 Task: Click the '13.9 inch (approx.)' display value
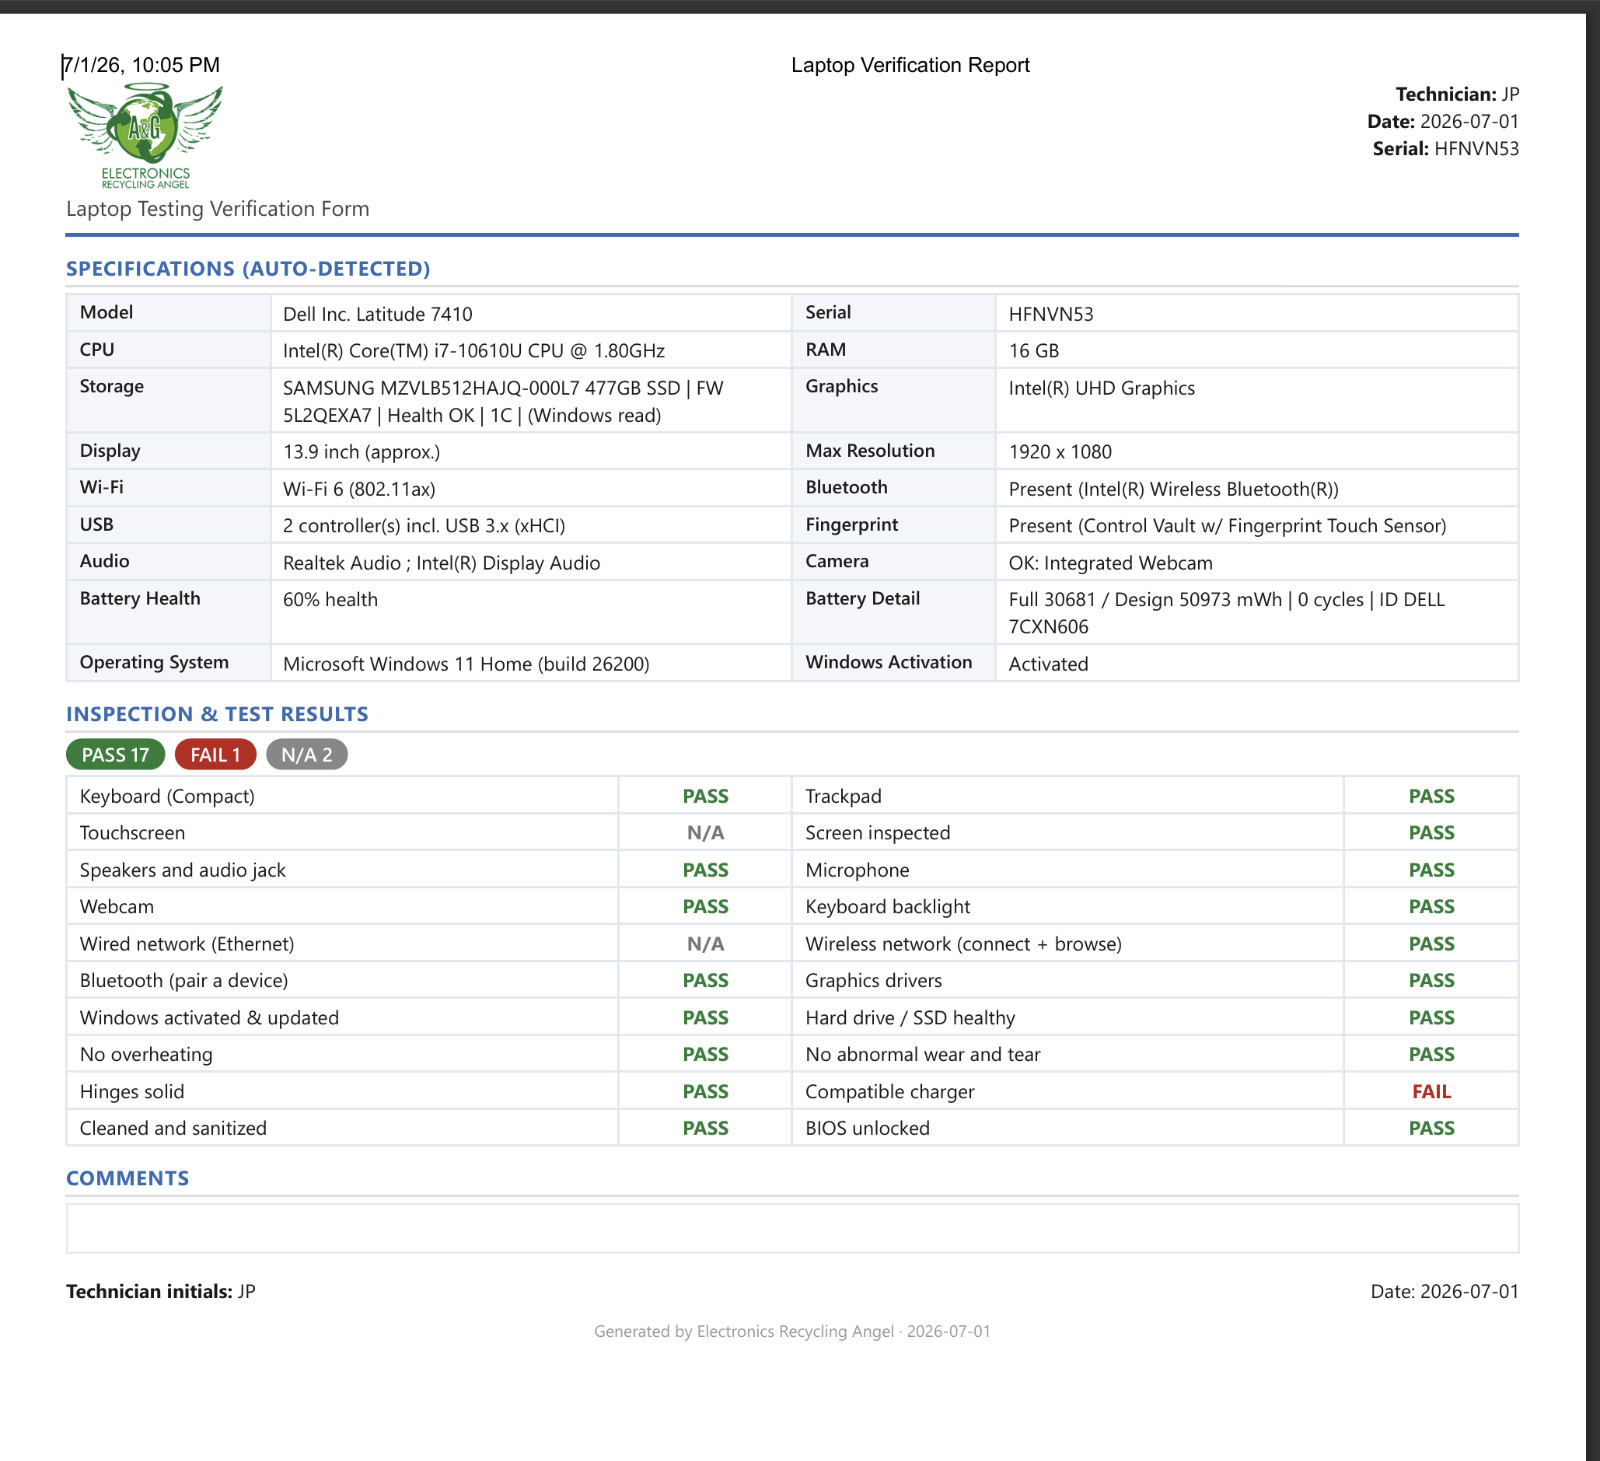click(362, 452)
